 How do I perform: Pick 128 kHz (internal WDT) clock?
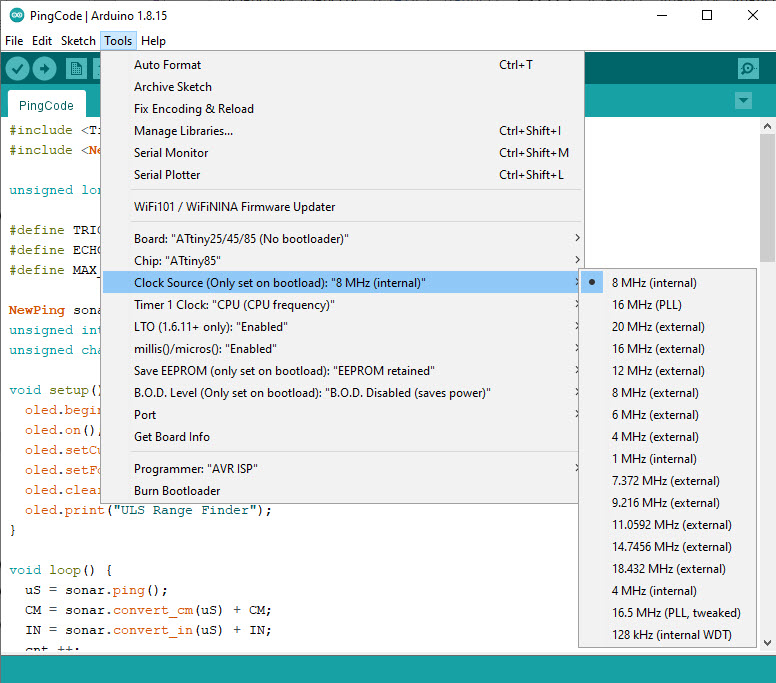click(x=671, y=635)
